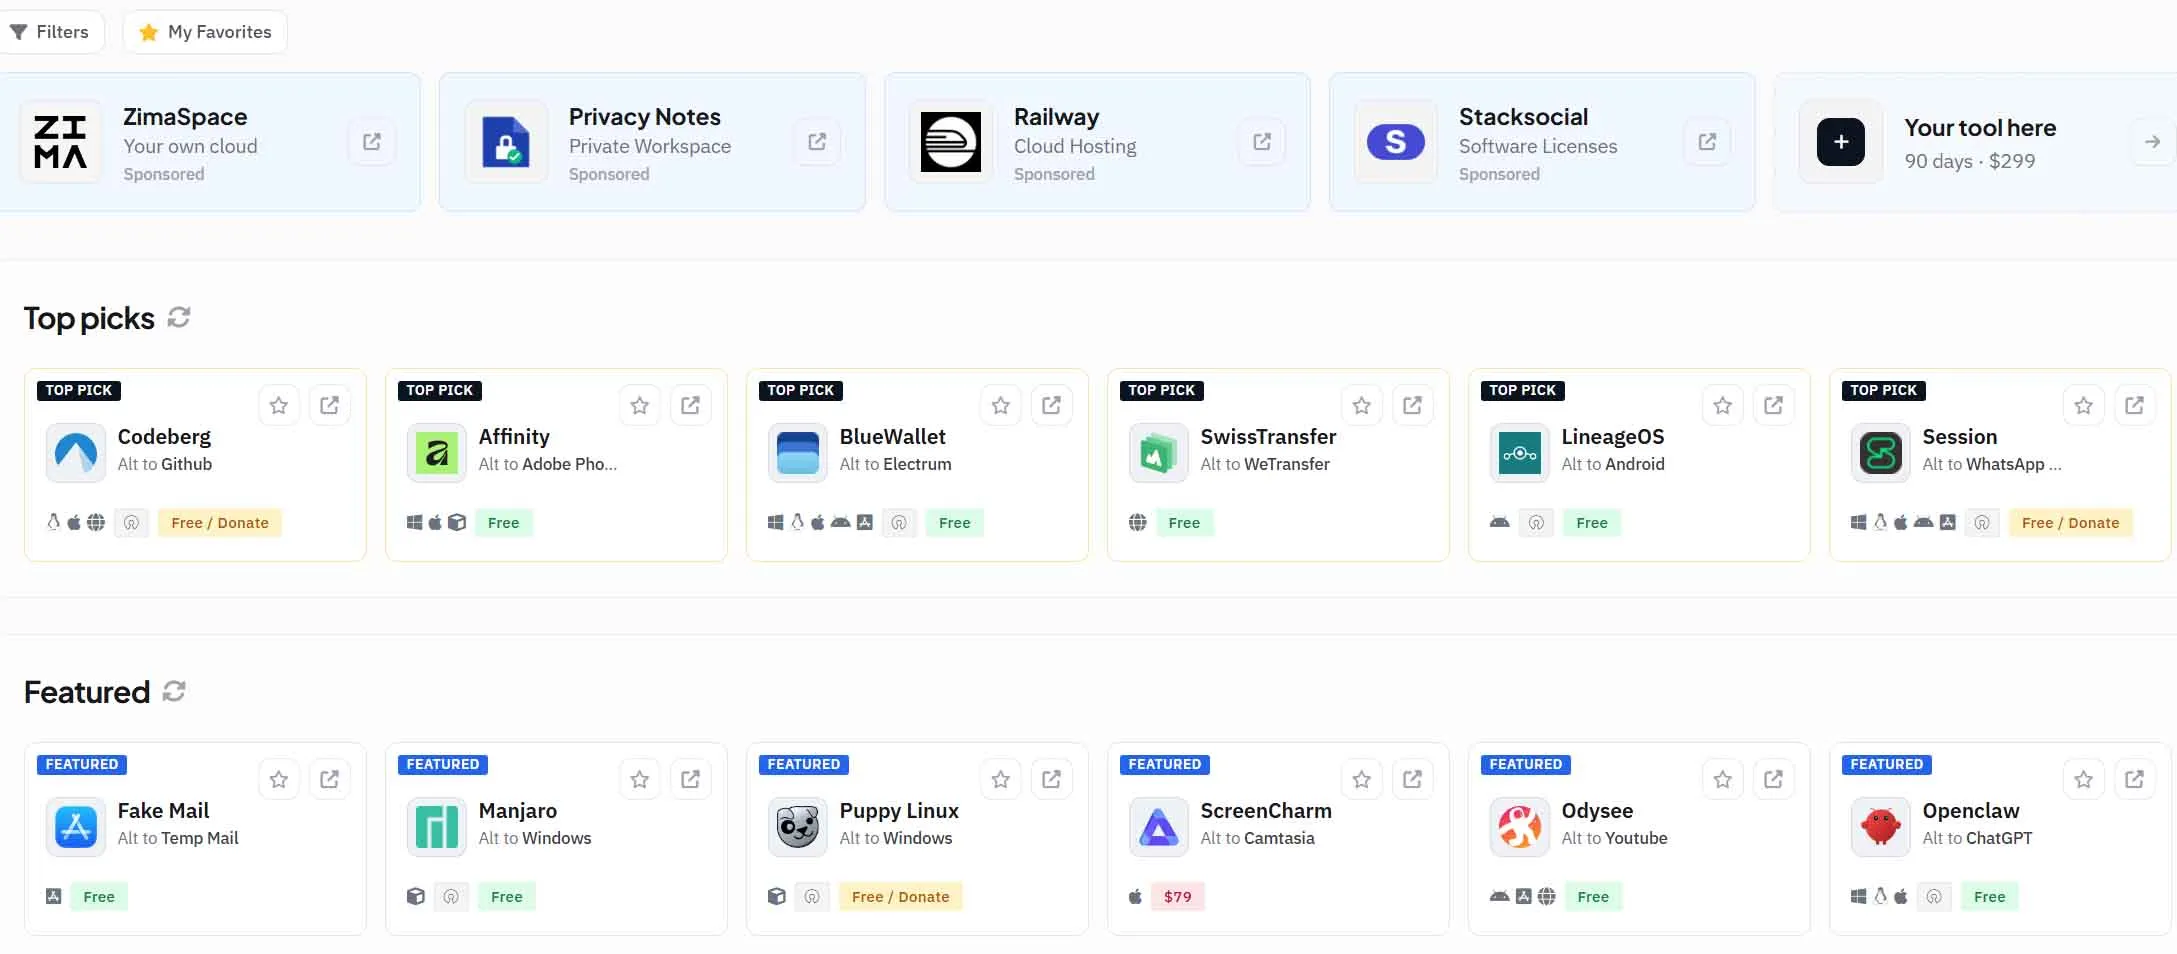Viewport: 2177px width, 954px height.
Task: Open Fake Mail external link icon
Action: (x=329, y=779)
